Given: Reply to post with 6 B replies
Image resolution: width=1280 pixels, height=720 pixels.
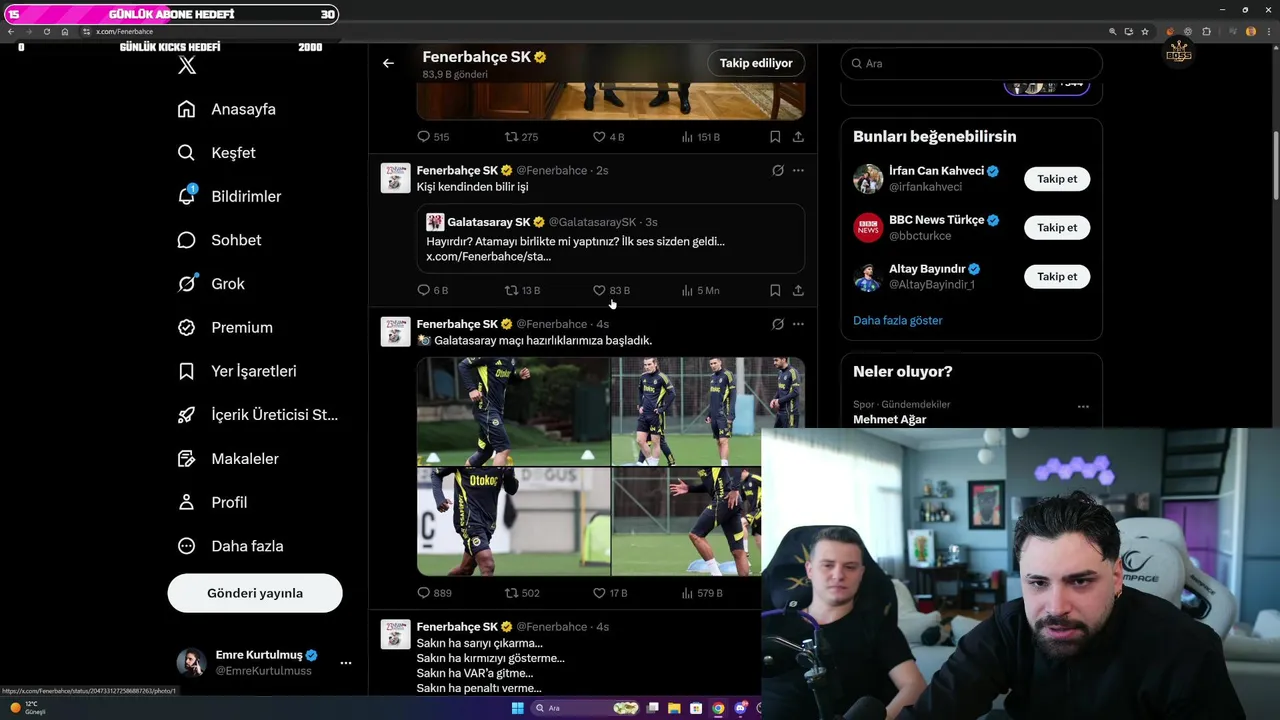Looking at the screenshot, I should point(423,291).
